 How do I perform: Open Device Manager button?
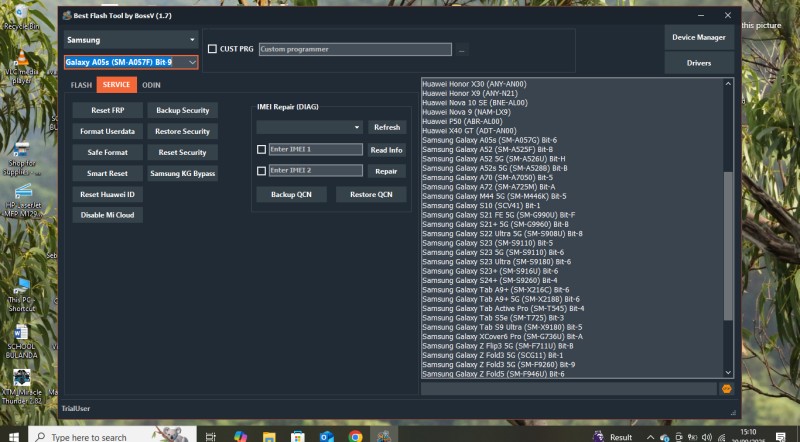699,37
